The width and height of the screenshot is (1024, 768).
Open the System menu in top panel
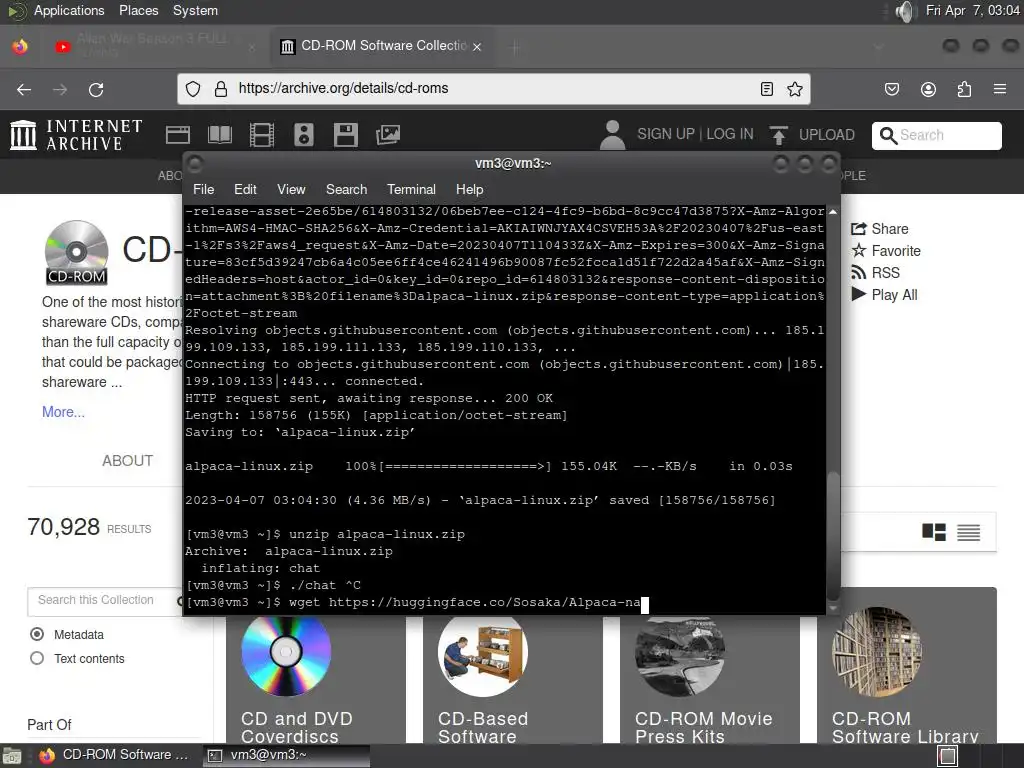(x=195, y=10)
